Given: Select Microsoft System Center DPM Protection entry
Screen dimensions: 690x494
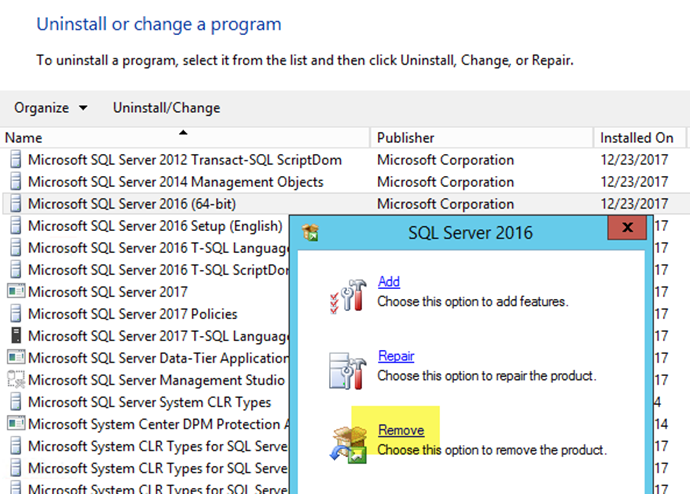Looking at the screenshot, I should (x=158, y=424).
